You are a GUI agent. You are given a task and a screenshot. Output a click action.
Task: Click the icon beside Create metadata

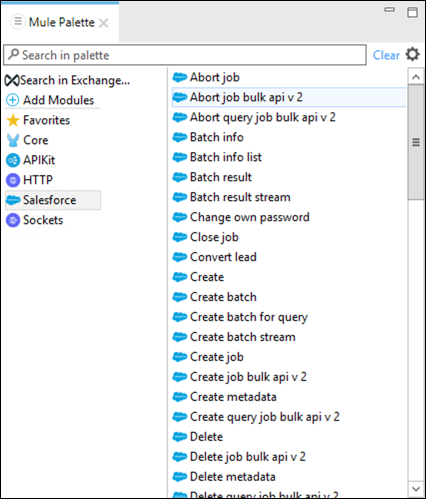pos(180,397)
